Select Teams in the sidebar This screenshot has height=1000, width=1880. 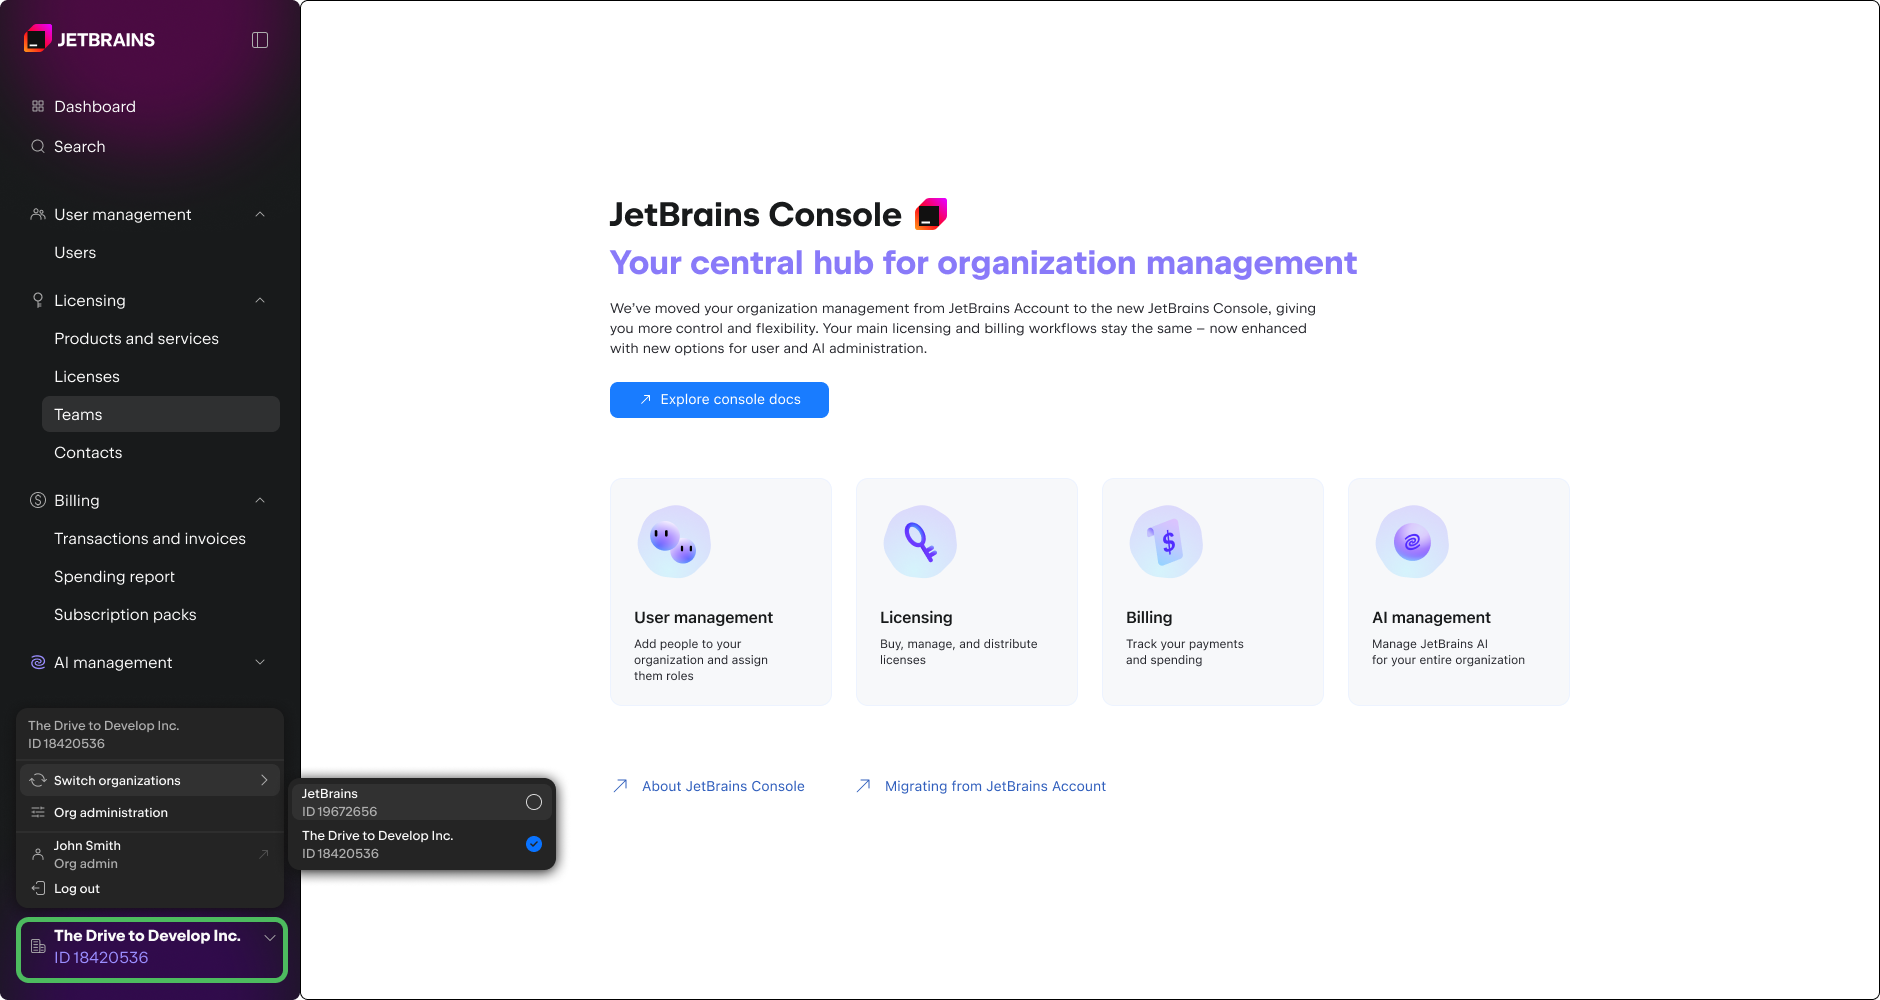[x=78, y=414]
